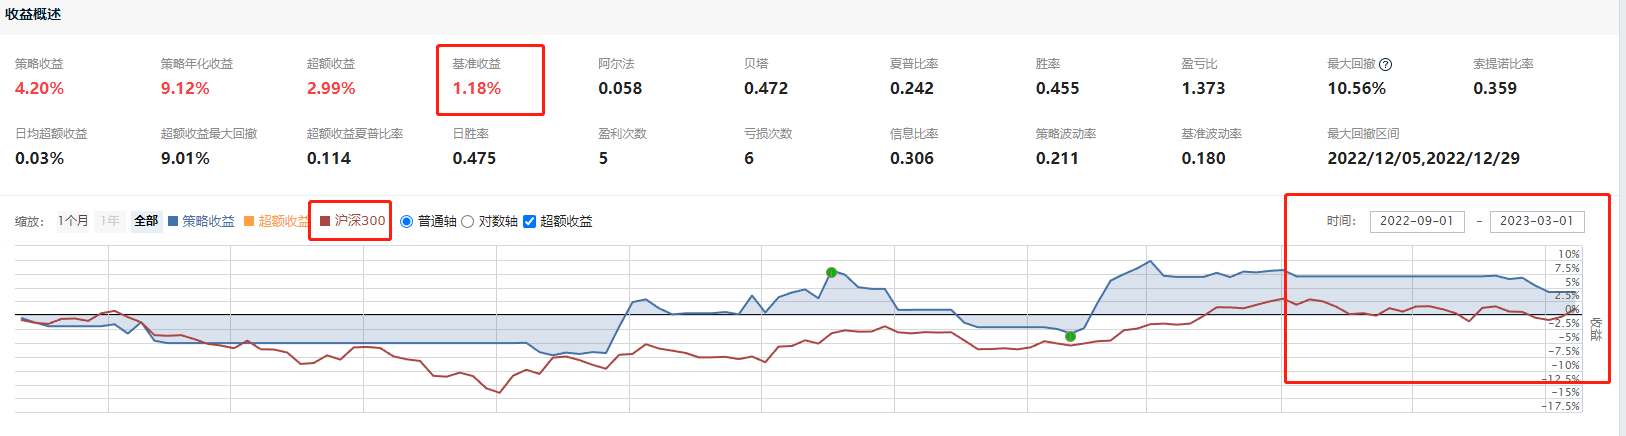Click the 策略年化收益 value 9.12%

(x=185, y=88)
